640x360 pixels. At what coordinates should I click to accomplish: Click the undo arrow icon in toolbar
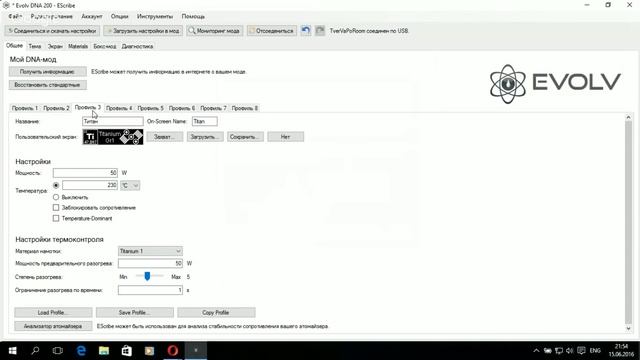(x=306, y=31)
